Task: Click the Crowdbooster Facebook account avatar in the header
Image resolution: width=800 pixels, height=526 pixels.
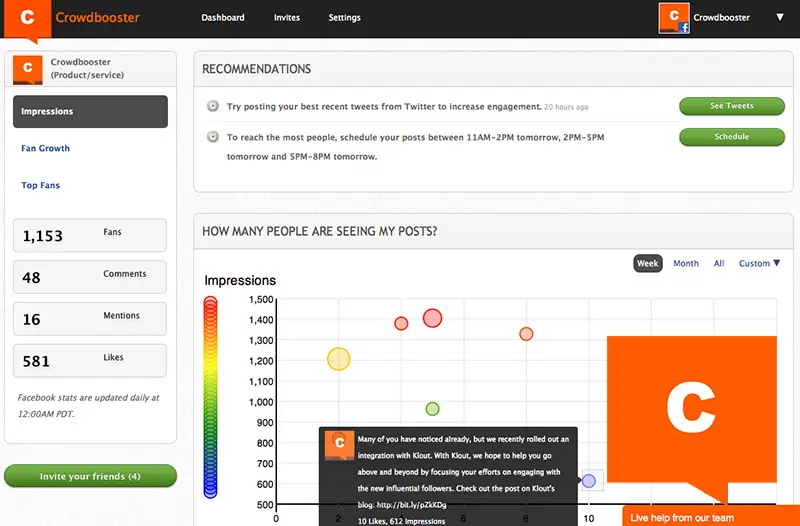Action: (x=674, y=18)
